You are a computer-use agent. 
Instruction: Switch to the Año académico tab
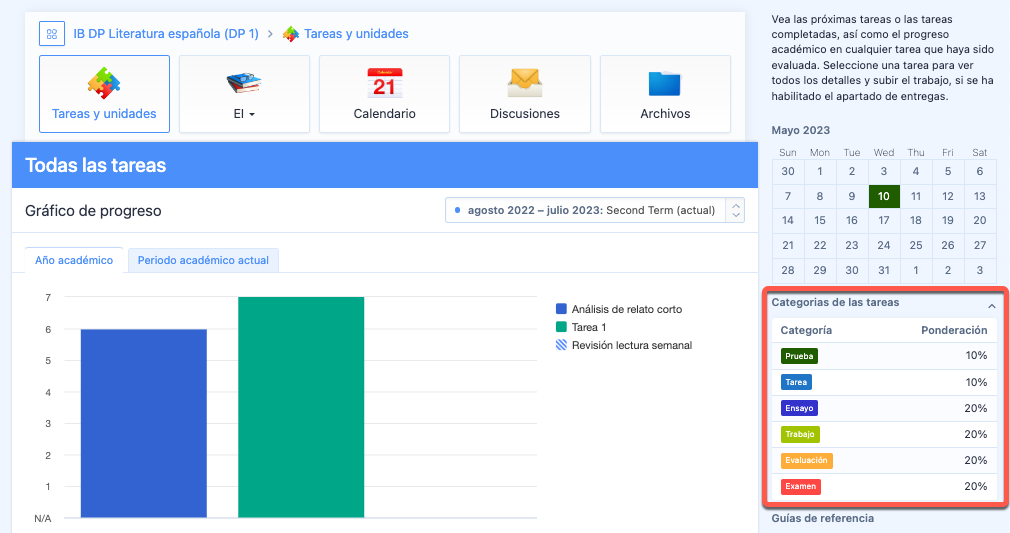(x=74, y=260)
